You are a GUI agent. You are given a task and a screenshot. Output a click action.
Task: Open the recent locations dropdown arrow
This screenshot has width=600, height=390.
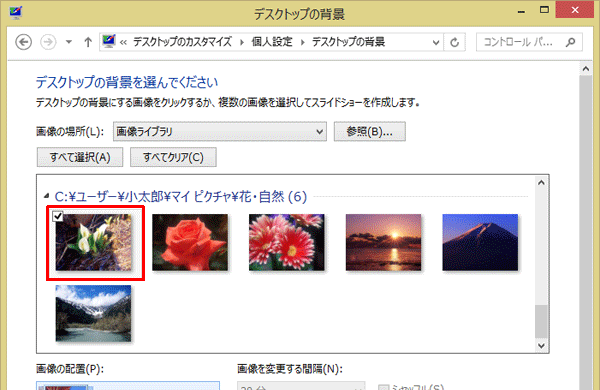click(x=69, y=42)
